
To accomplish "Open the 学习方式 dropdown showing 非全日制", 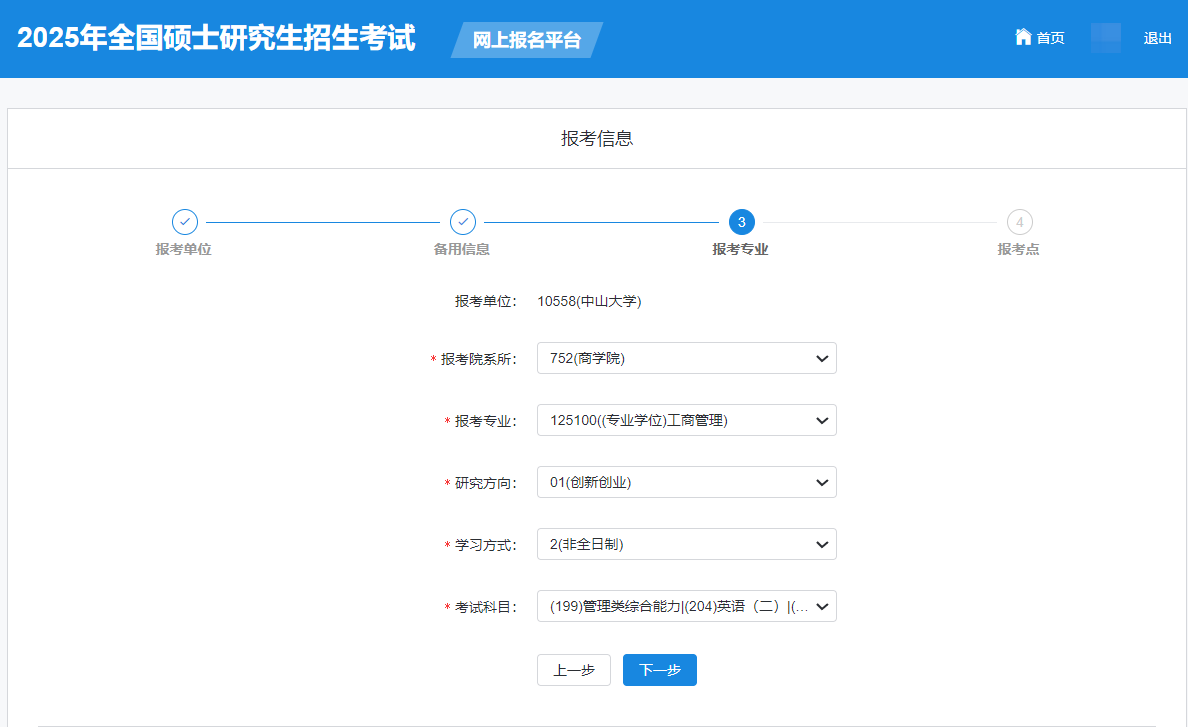I will pyautogui.click(x=686, y=544).
